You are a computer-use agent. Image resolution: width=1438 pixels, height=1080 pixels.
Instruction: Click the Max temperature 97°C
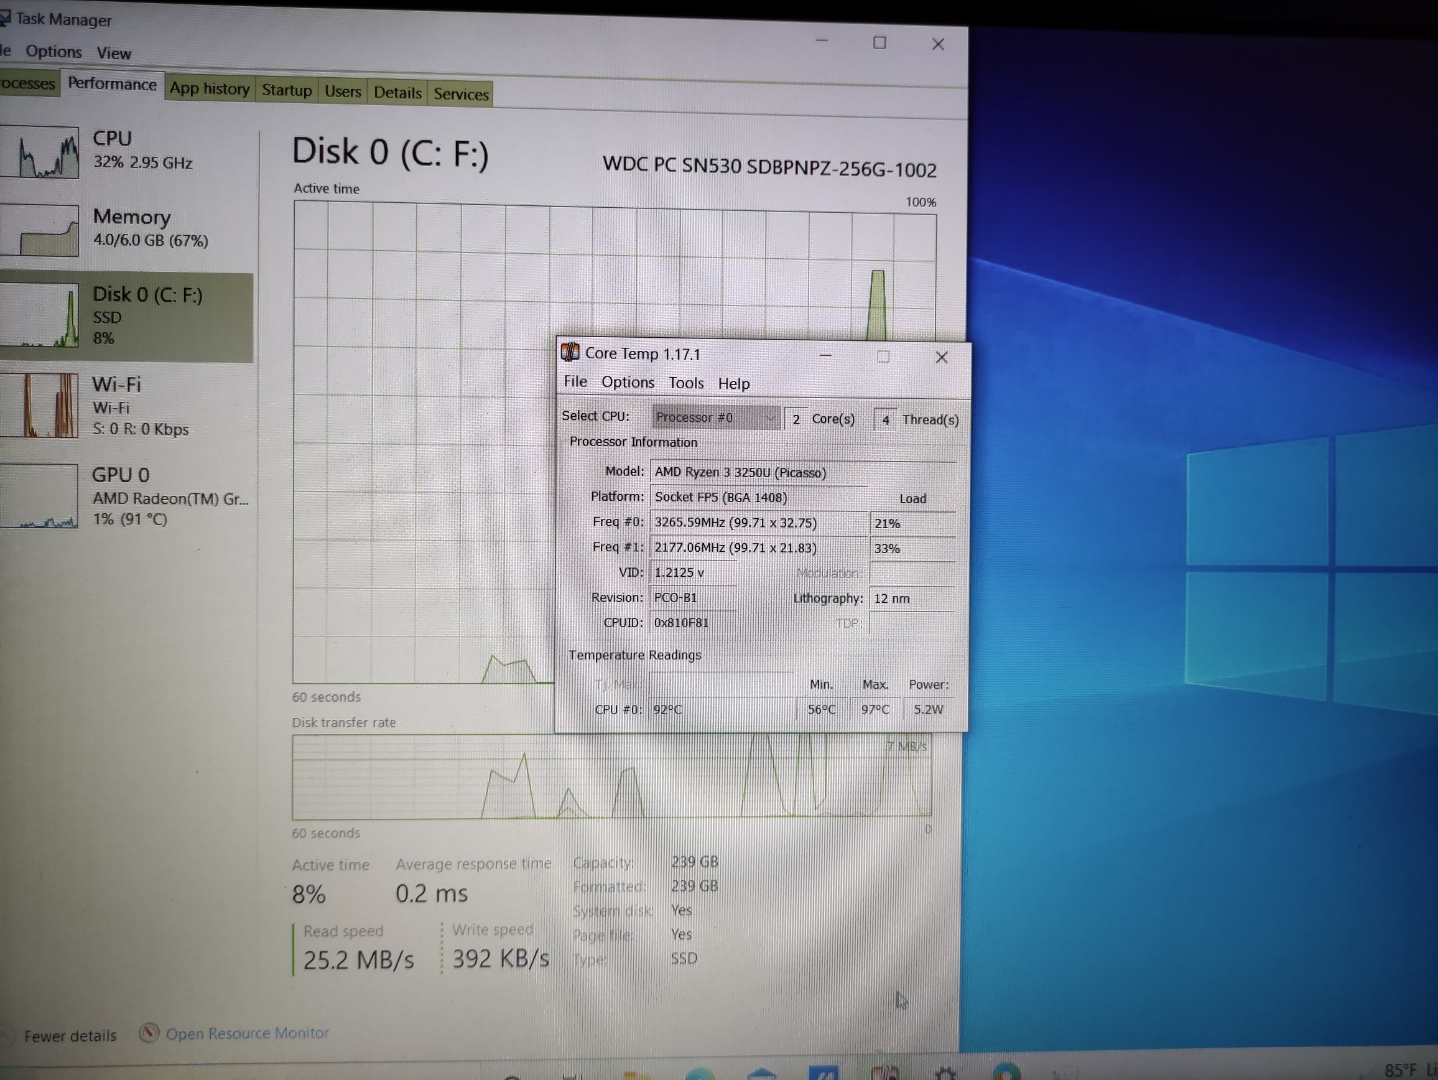pyautogui.click(x=876, y=709)
